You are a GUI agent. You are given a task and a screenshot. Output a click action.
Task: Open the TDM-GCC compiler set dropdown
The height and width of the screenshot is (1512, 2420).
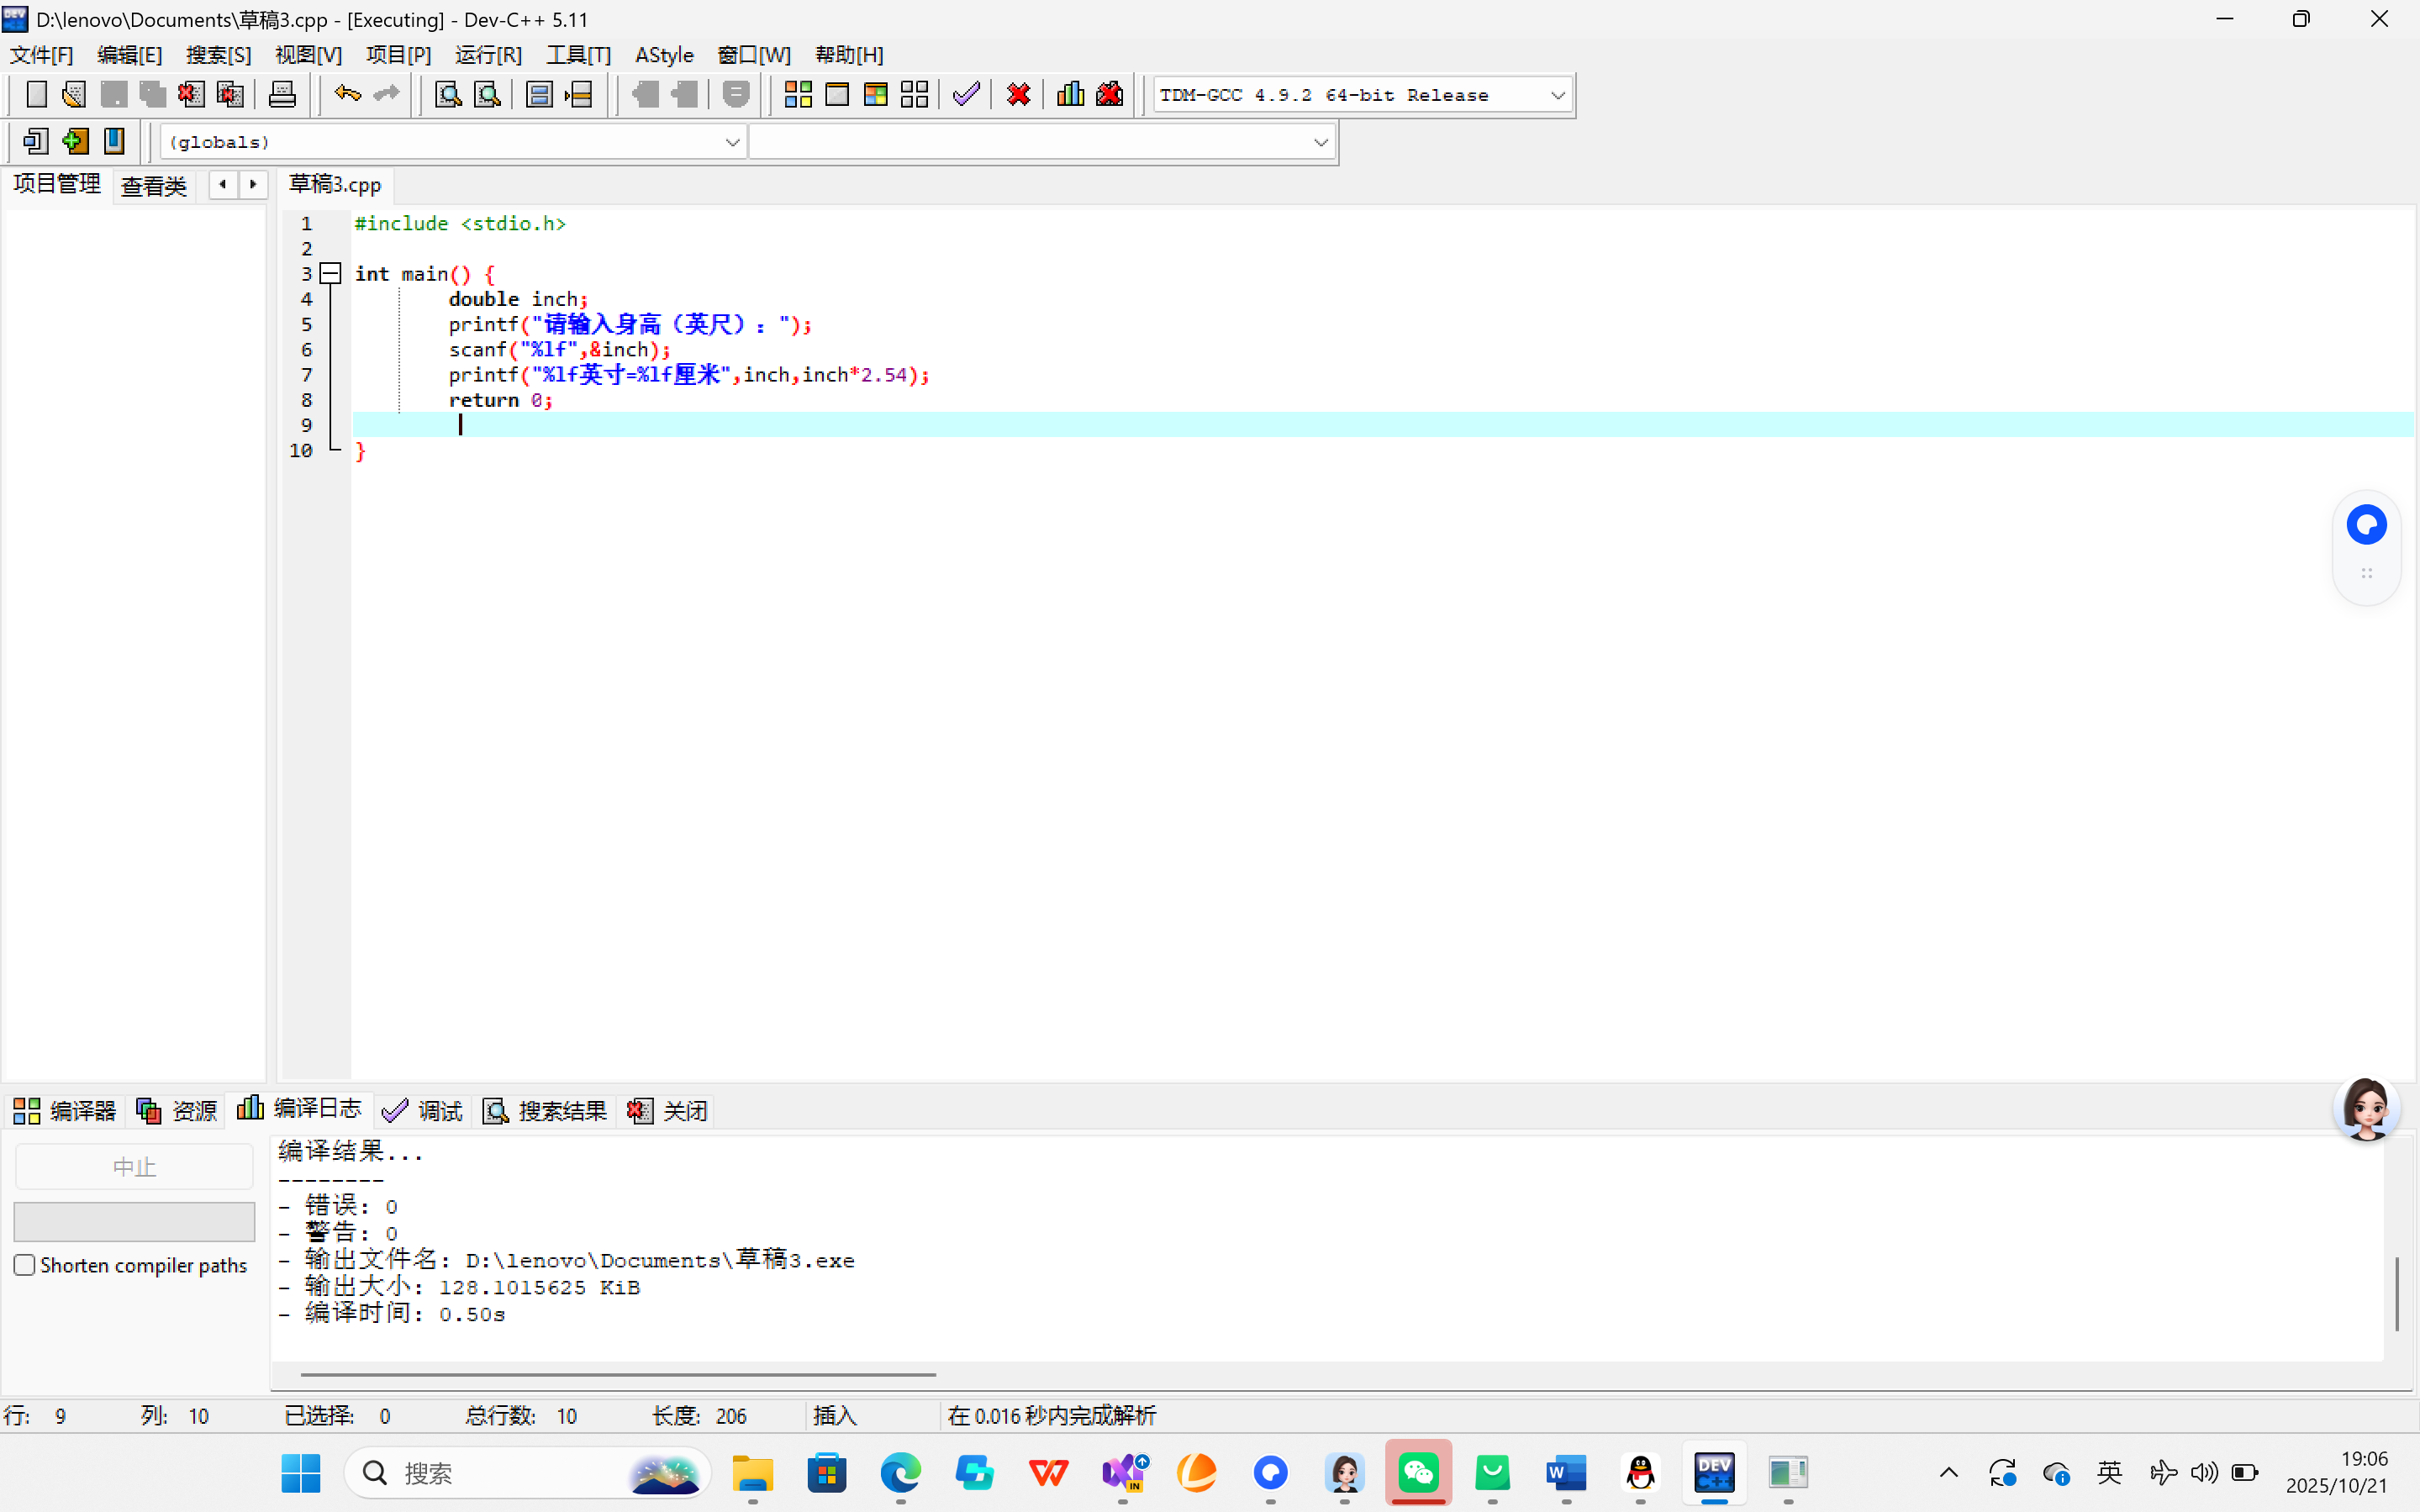pos(1557,95)
